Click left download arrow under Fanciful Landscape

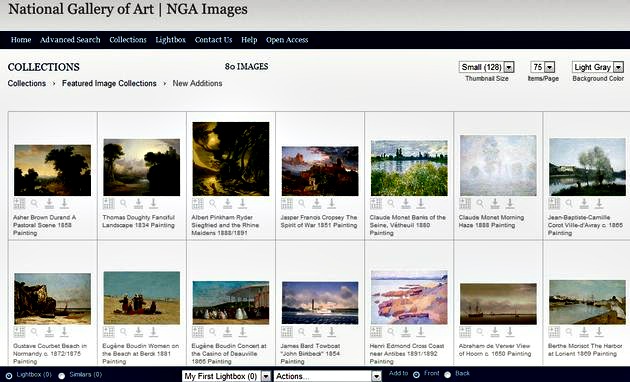(138, 204)
